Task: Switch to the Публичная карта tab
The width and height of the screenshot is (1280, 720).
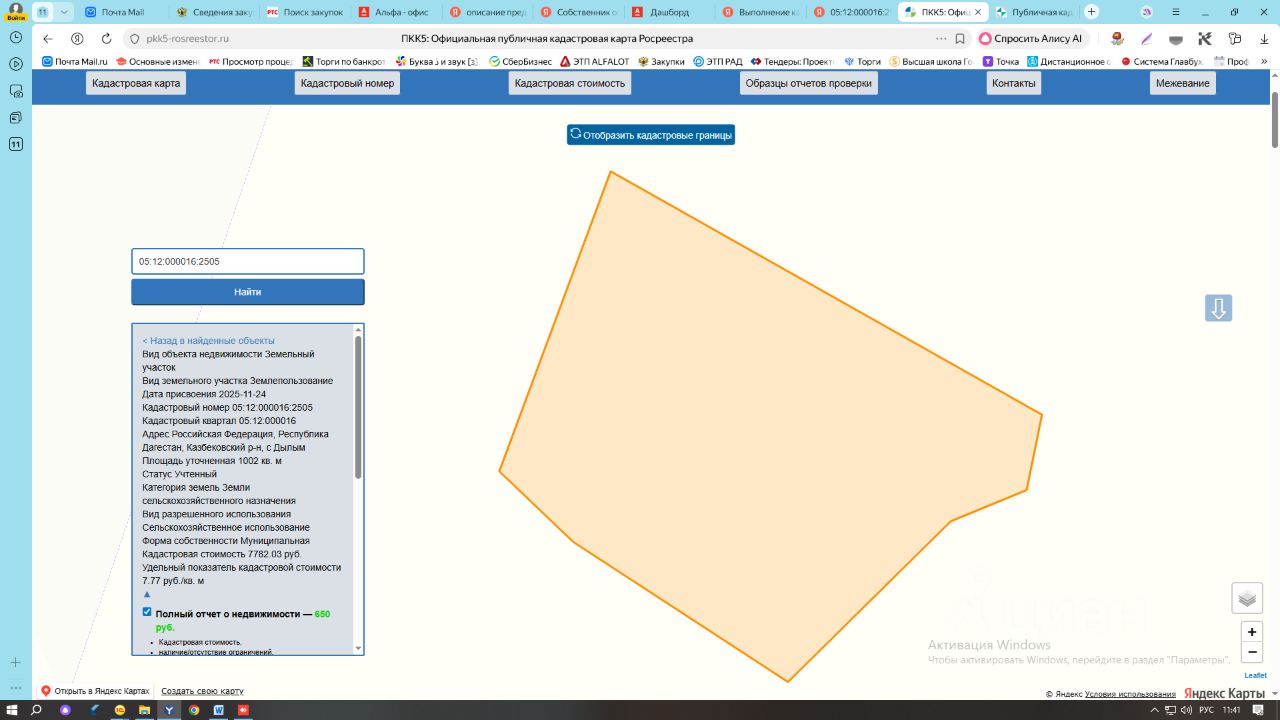Action: [1034, 12]
